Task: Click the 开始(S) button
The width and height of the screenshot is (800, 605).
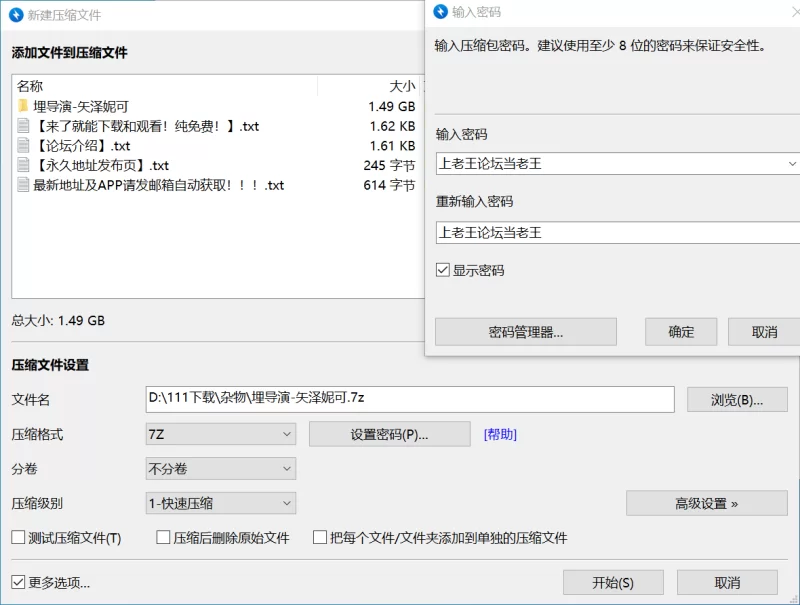Action: (x=613, y=583)
